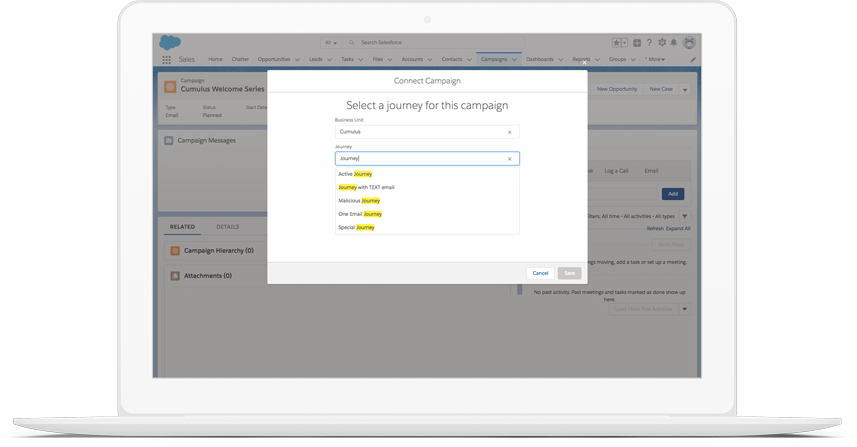Expand the Leads tab dropdown chevron
Image resolution: width=857 pixels, height=447 pixels.
330,60
